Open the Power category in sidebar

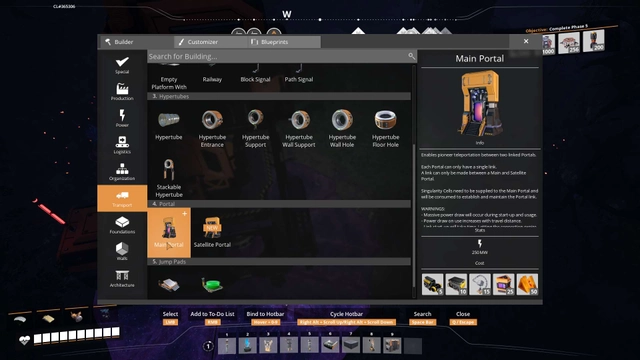pos(122,118)
